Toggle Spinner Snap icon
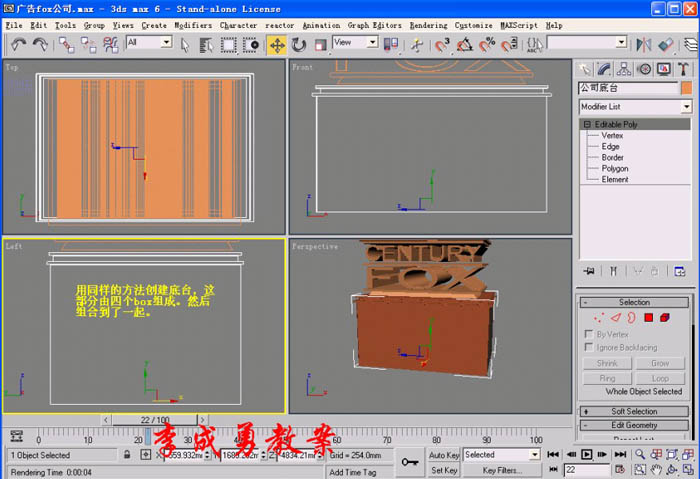The image size is (700, 479). point(509,45)
